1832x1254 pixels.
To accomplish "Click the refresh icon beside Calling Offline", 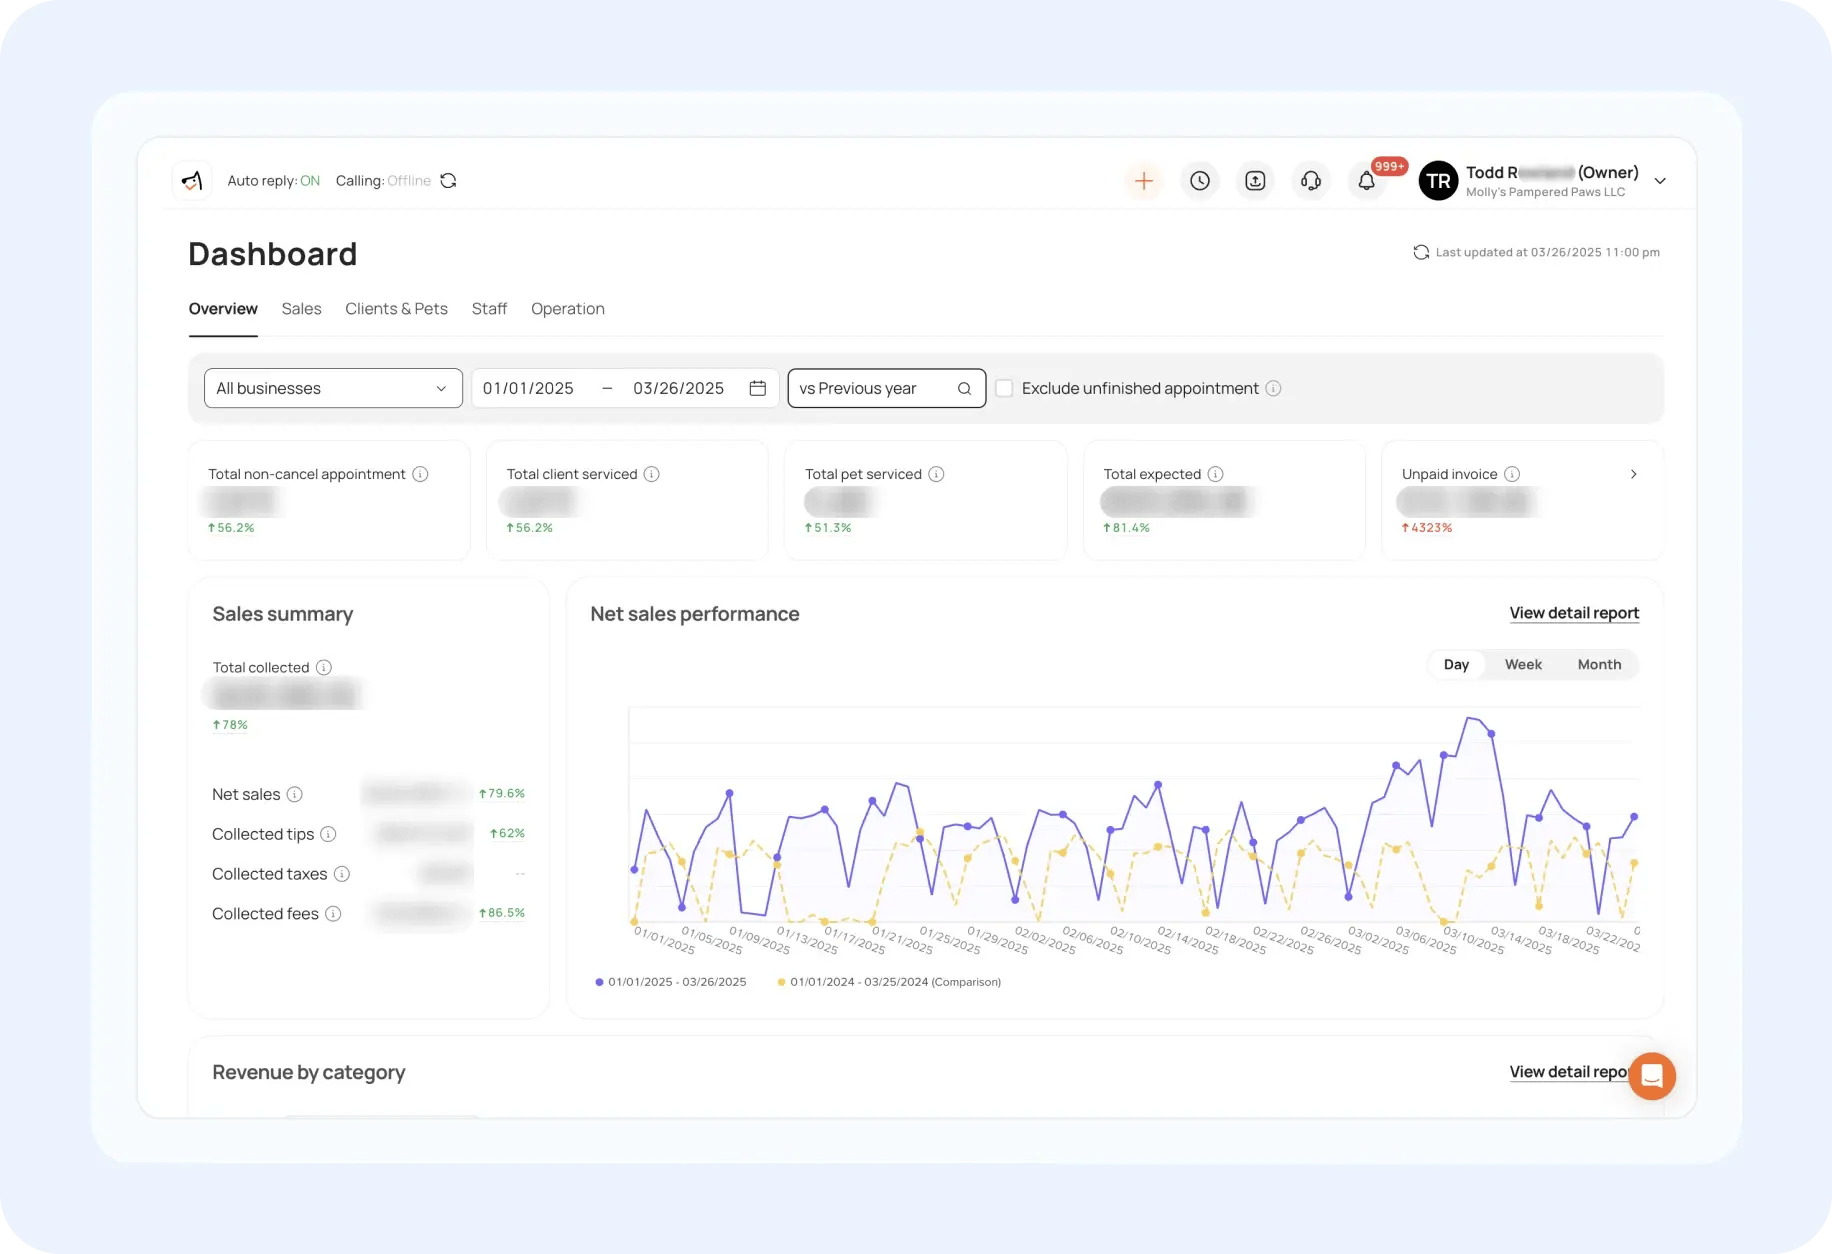I will [448, 180].
